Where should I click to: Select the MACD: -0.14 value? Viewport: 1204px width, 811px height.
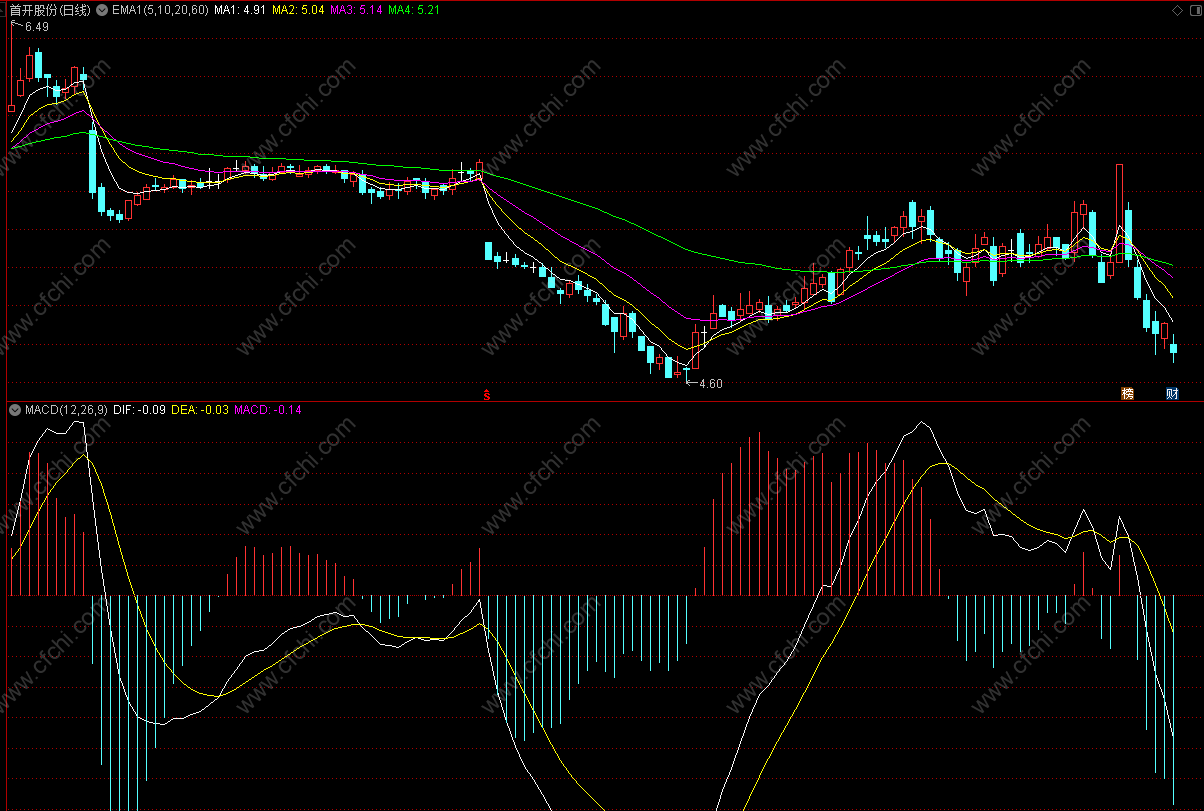(x=268, y=409)
